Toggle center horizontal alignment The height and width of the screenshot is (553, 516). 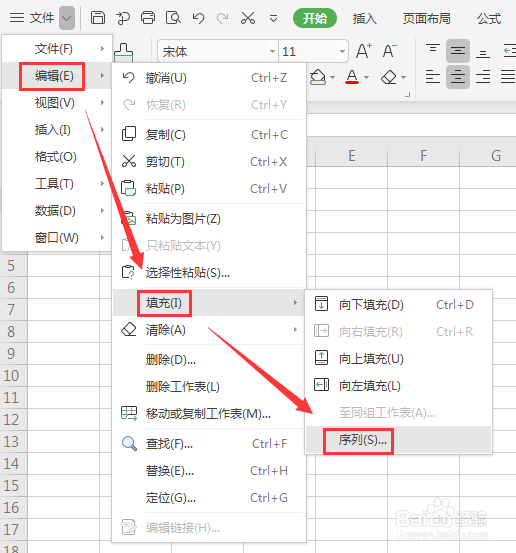point(457,77)
